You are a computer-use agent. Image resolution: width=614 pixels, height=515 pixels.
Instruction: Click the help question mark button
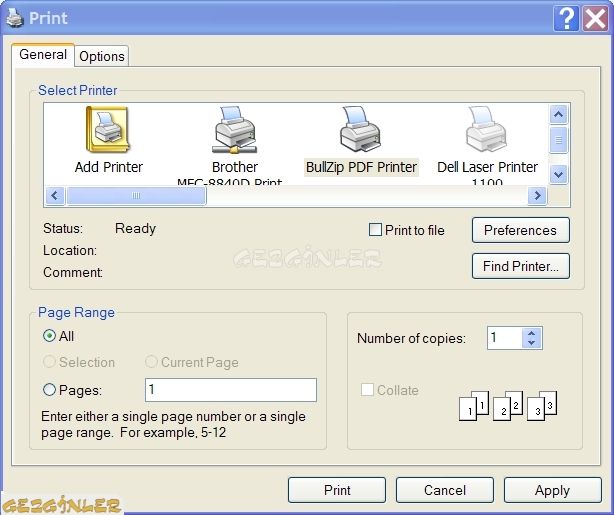click(566, 18)
